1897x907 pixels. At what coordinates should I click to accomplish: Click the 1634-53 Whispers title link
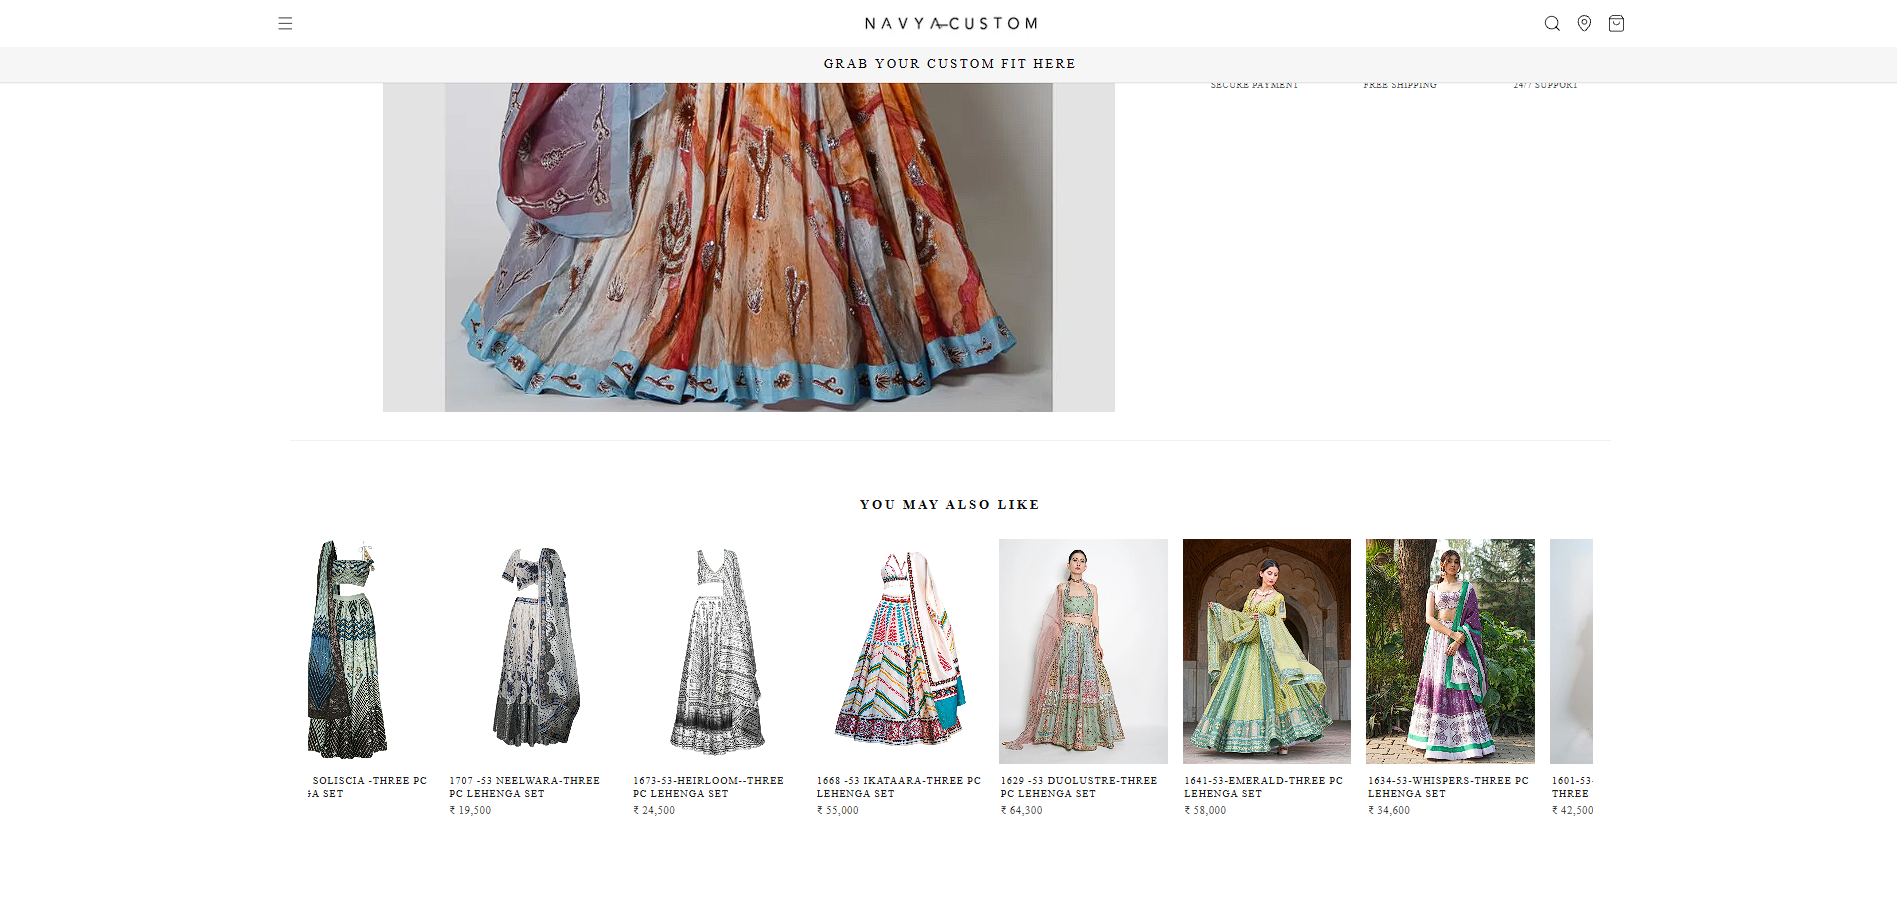click(1448, 787)
